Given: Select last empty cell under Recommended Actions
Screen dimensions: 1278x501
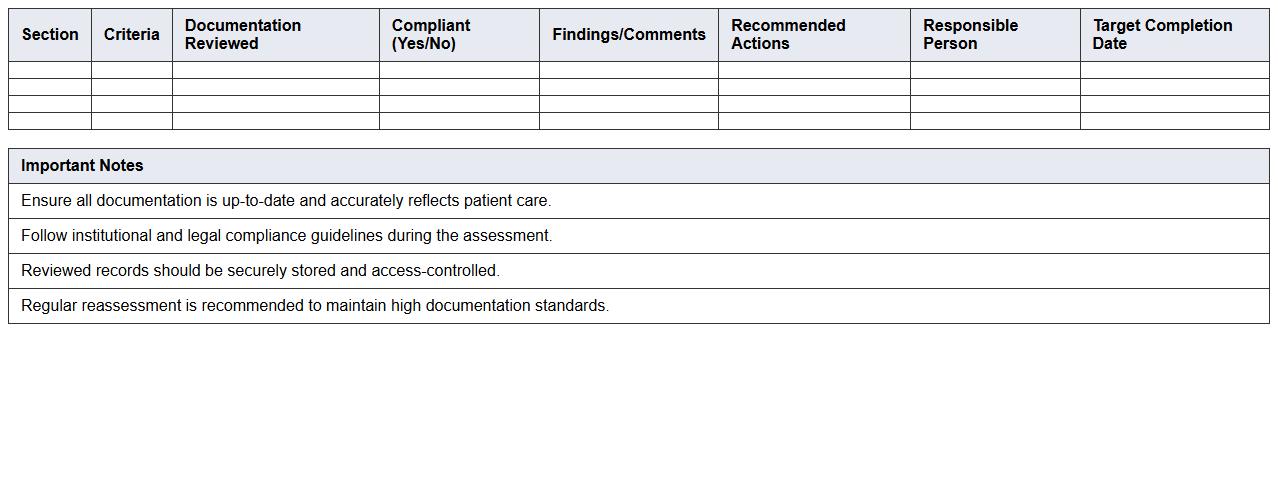Looking at the screenshot, I should 814,121.
